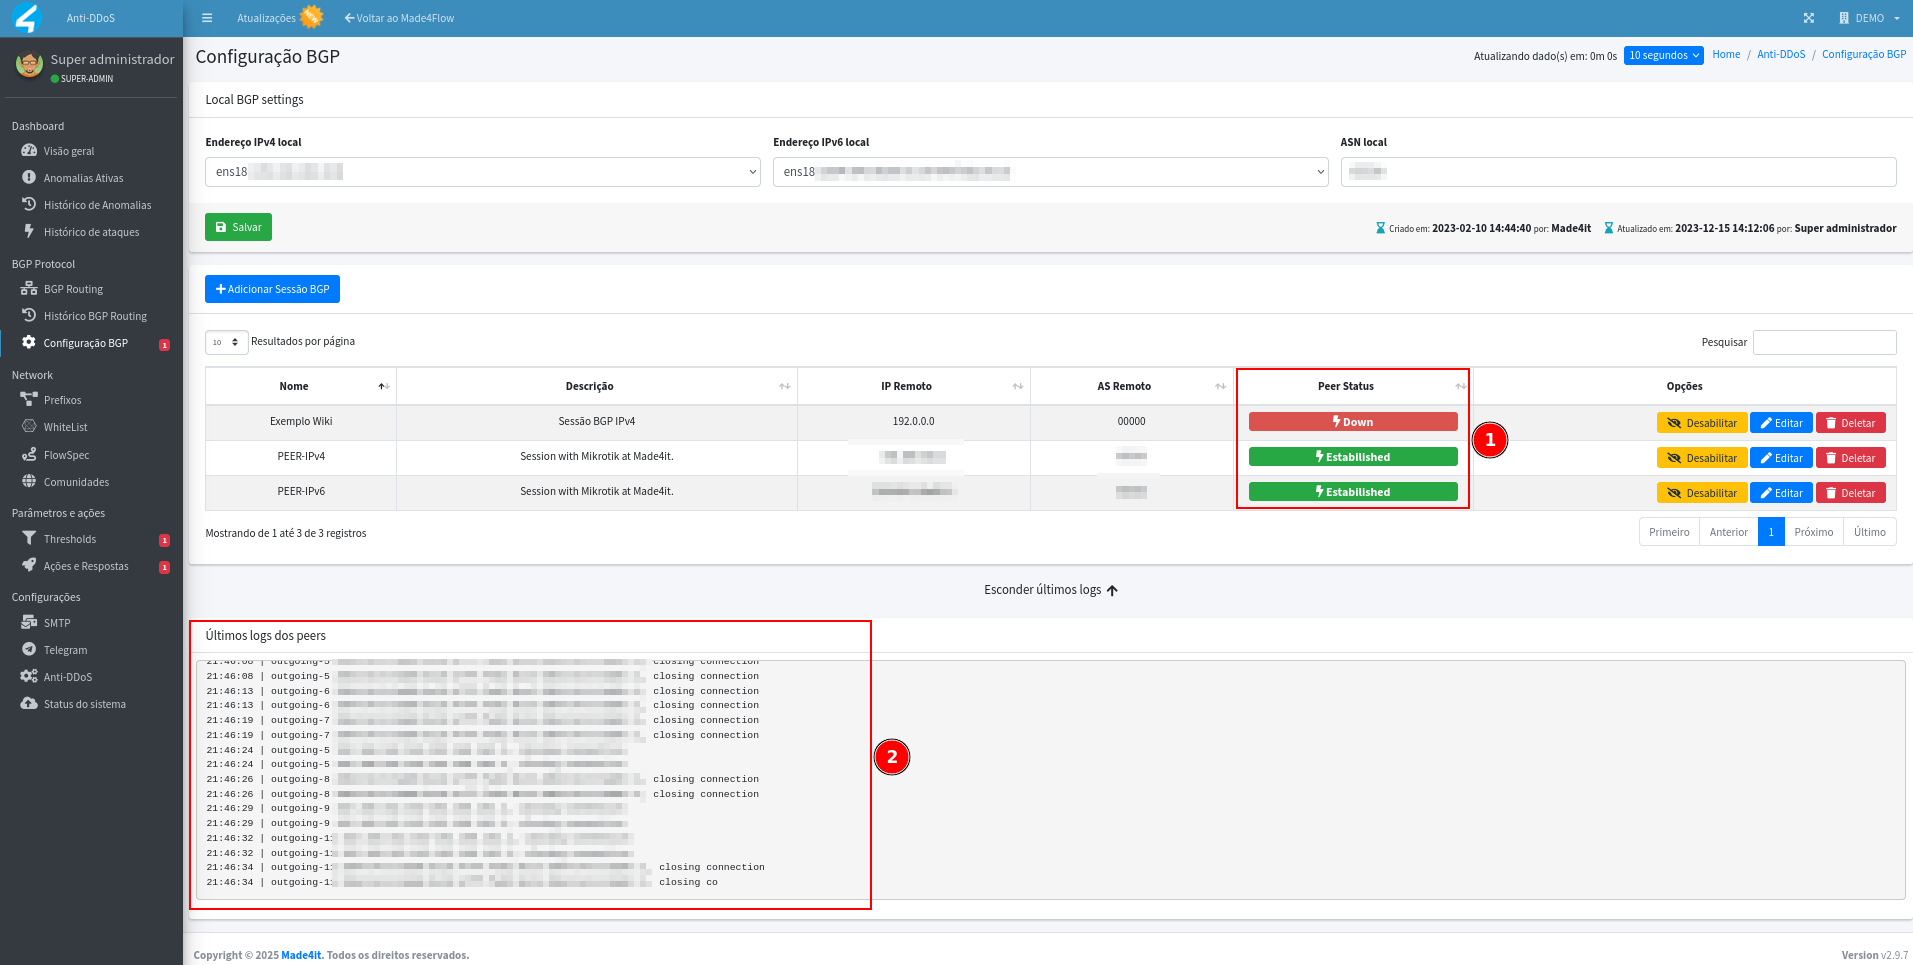Click Adicionar Sessão BGP button
The height and width of the screenshot is (965, 1913).
(x=272, y=289)
